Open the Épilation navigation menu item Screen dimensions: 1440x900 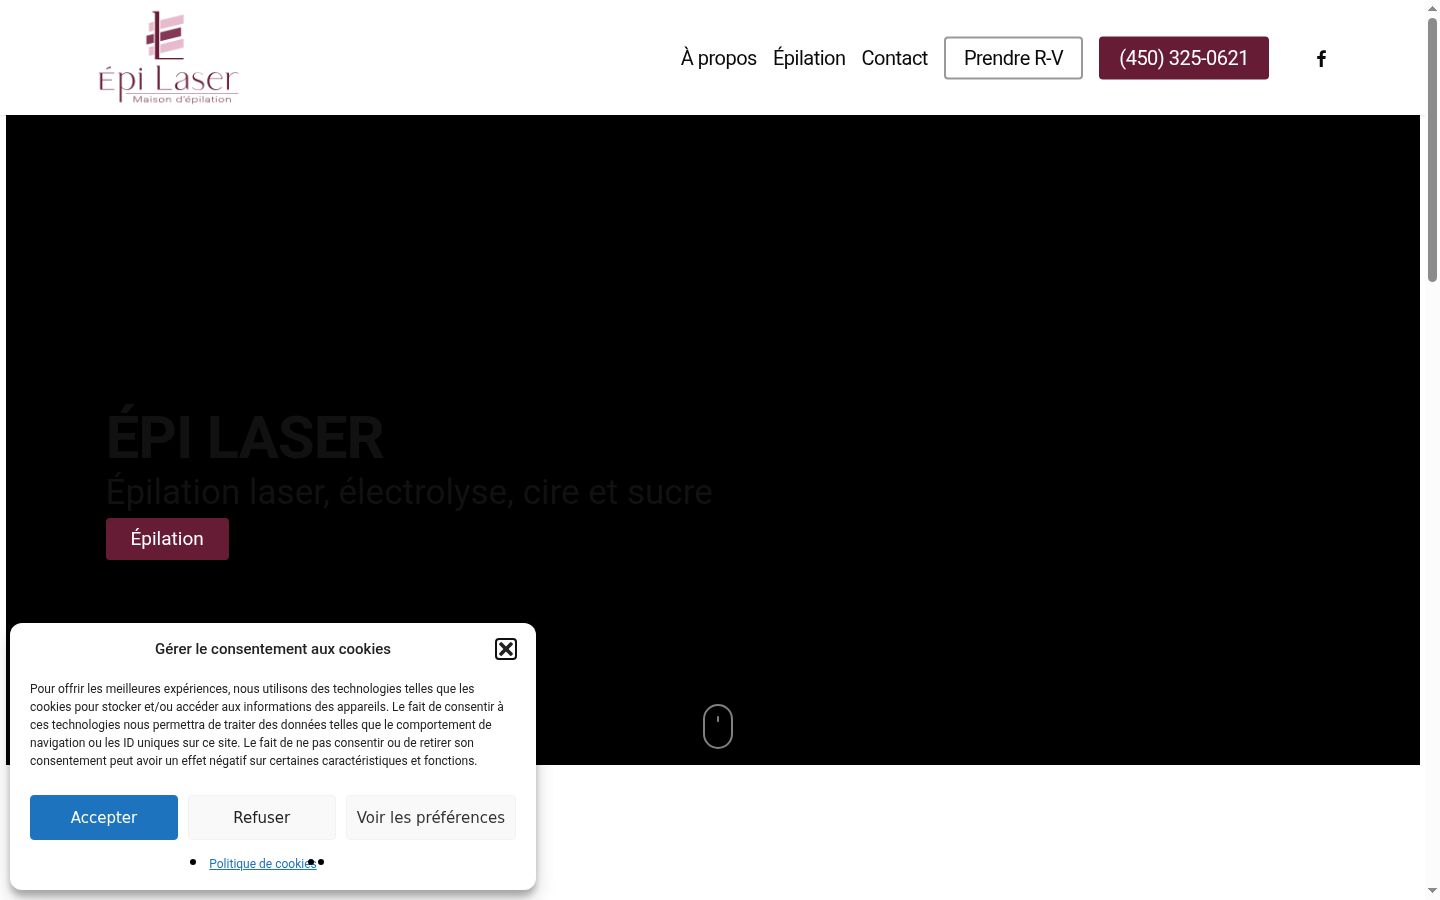pyautogui.click(x=809, y=58)
